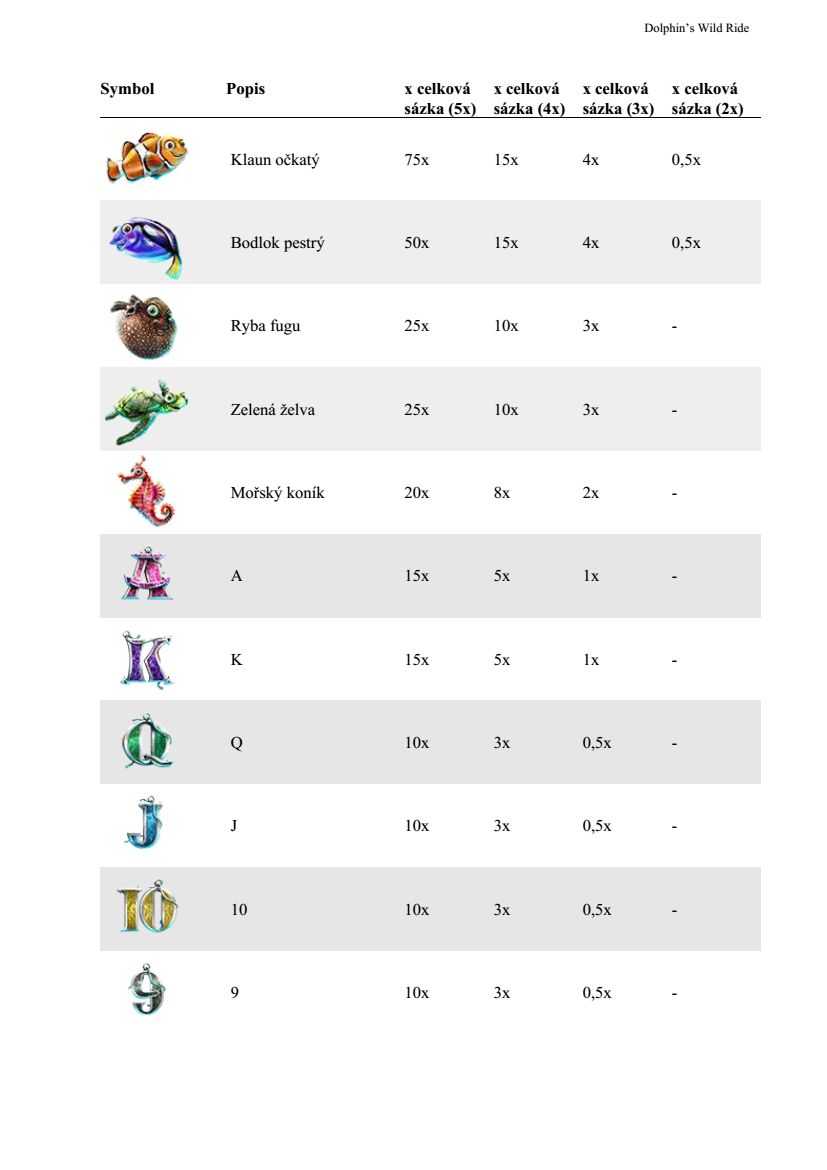Click the 'Symbol' column header
Screen dimensions: 827x1170
(x=127, y=89)
